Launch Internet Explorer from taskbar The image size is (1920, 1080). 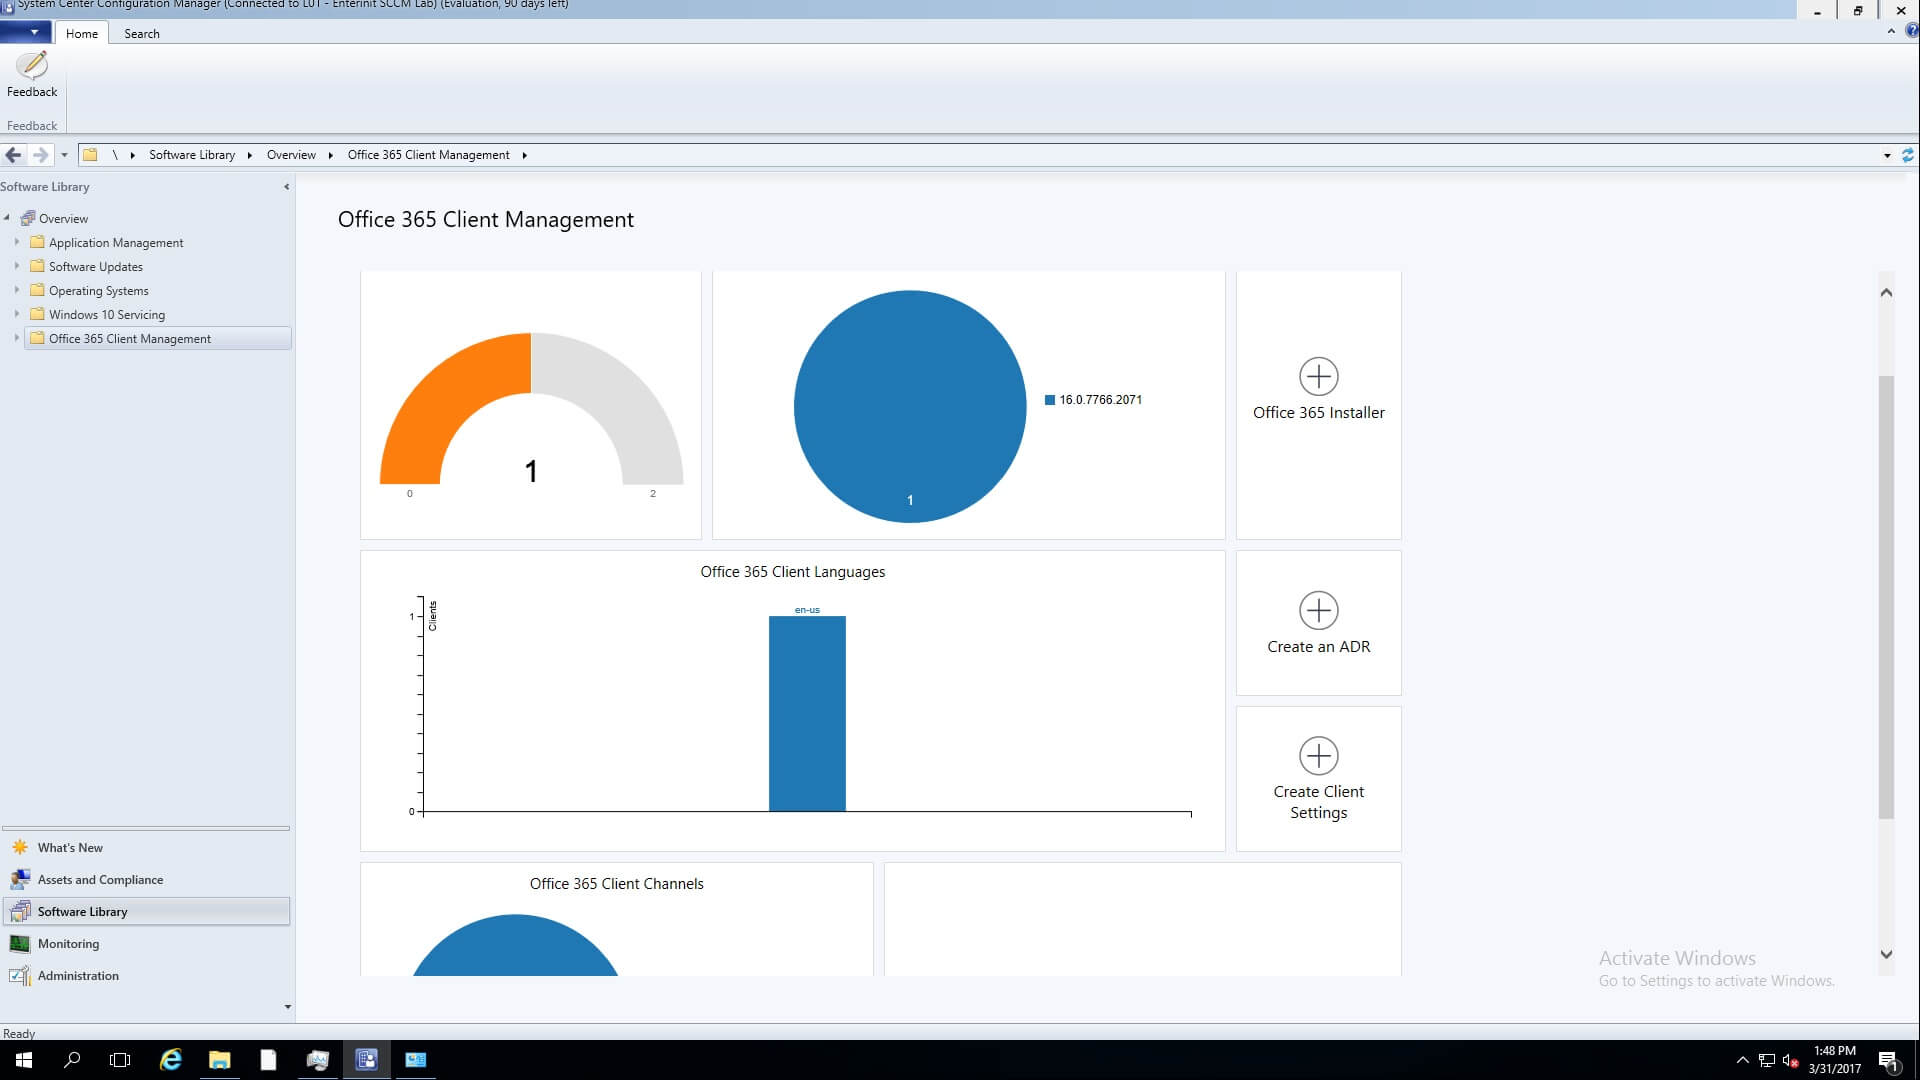pyautogui.click(x=171, y=1060)
